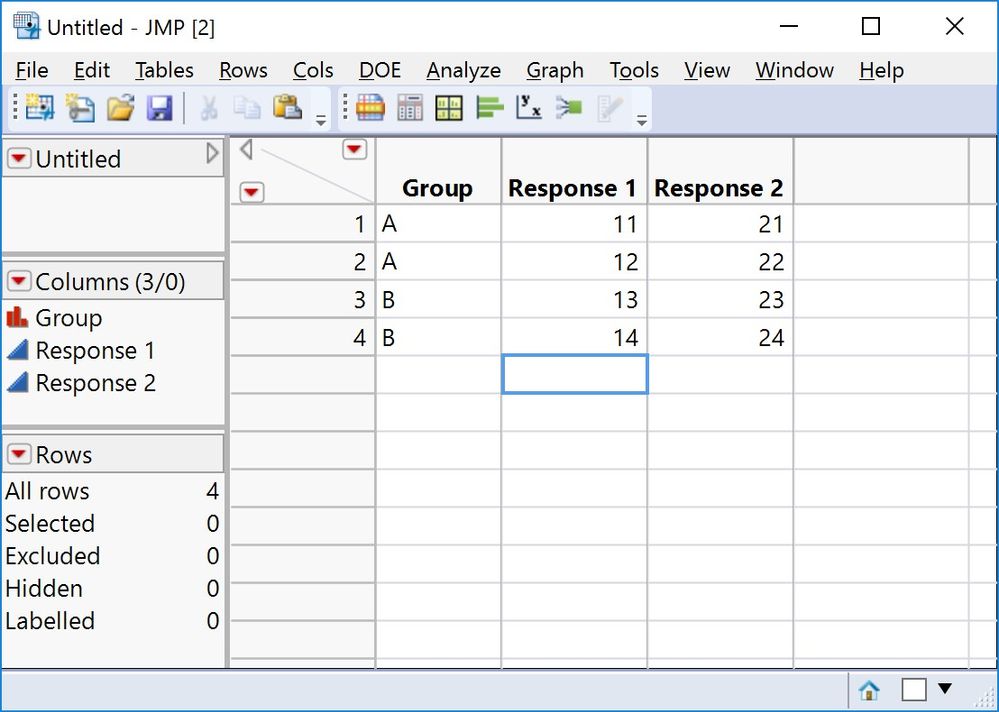This screenshot has height=712, width=999.
Task: Expand the Columns red triangle menu
Action: click(x=19, y=282)
